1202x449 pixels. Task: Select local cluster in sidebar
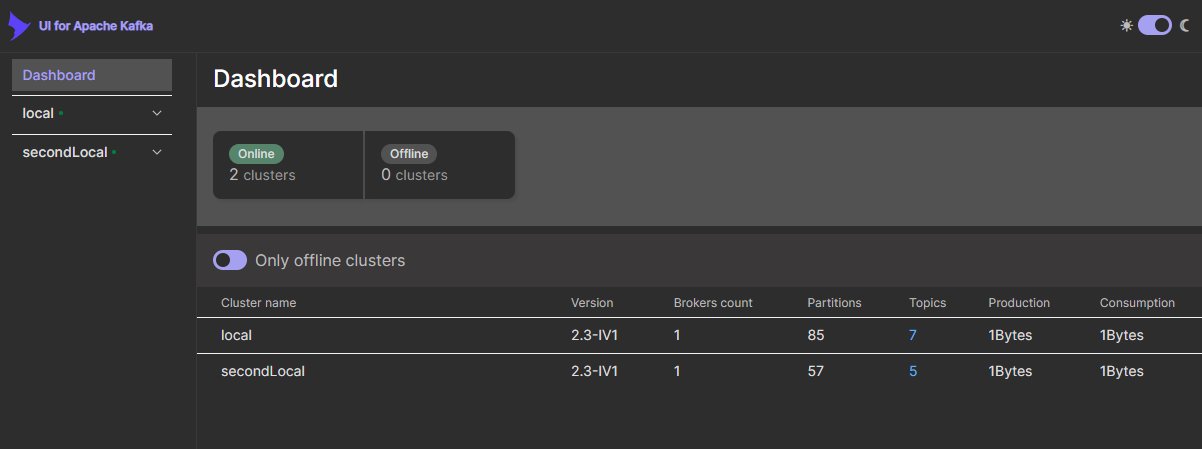point(38,113)
